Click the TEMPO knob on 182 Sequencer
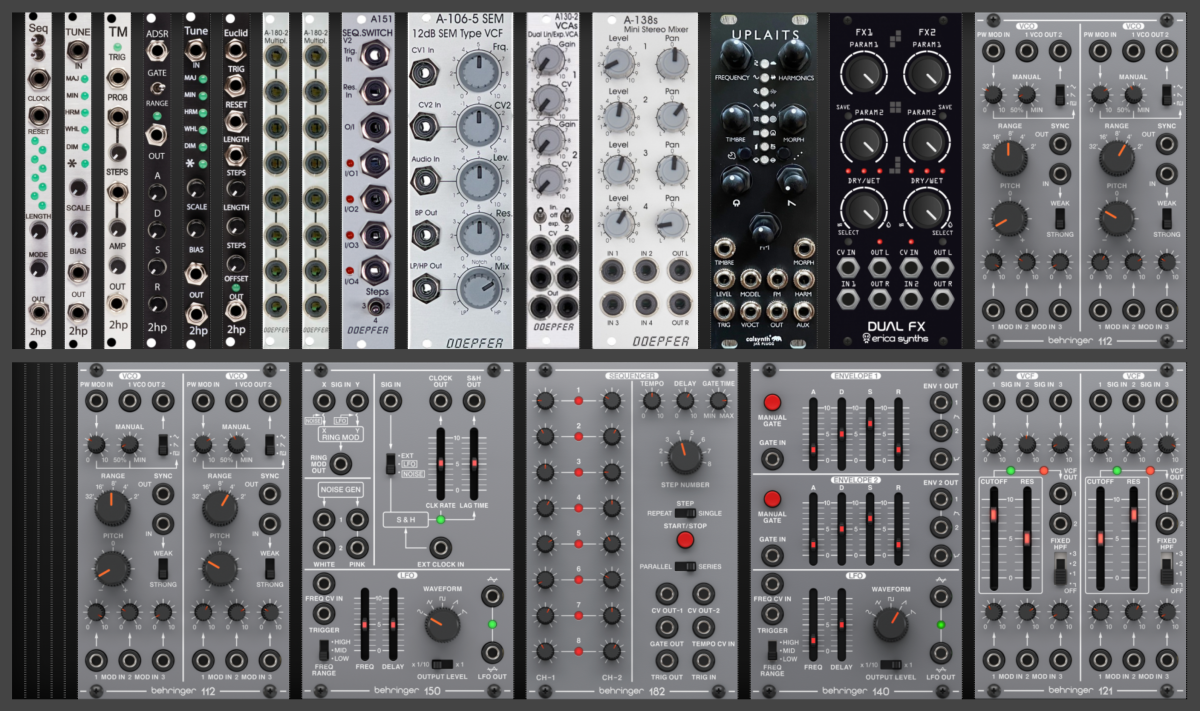1200x711 pixels. tap(653, 402)
